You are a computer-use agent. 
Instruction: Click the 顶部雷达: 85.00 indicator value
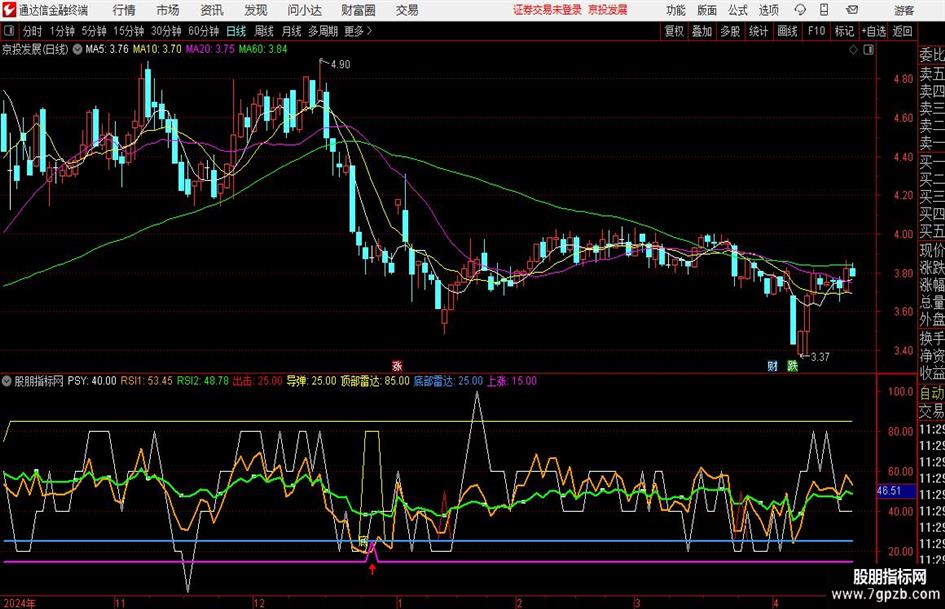375,381
